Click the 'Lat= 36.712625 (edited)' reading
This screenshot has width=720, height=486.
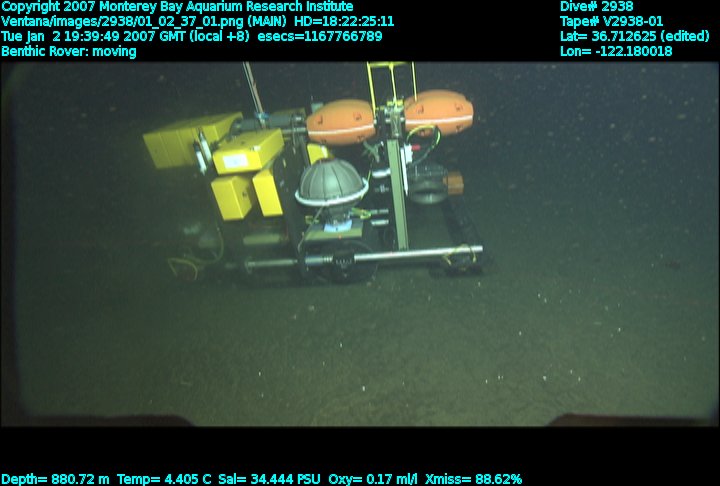[635, 36]
